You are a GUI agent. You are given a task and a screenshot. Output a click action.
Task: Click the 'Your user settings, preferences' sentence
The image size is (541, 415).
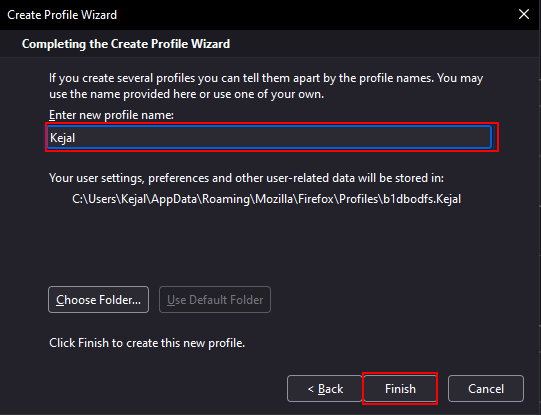[246, 178]
